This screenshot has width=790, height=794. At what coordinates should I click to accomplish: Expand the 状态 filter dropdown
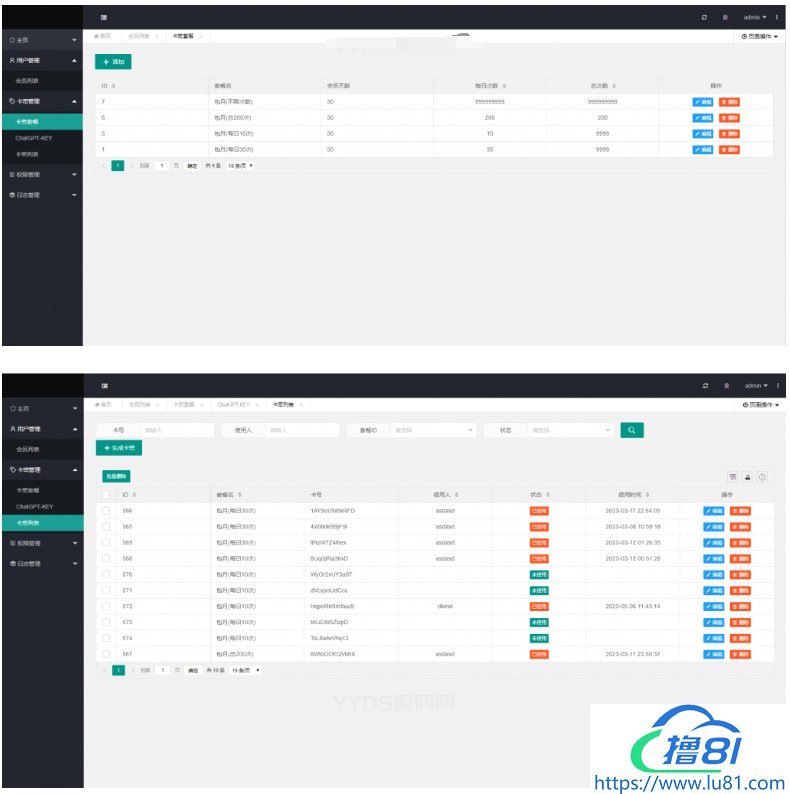click(571, 430)
